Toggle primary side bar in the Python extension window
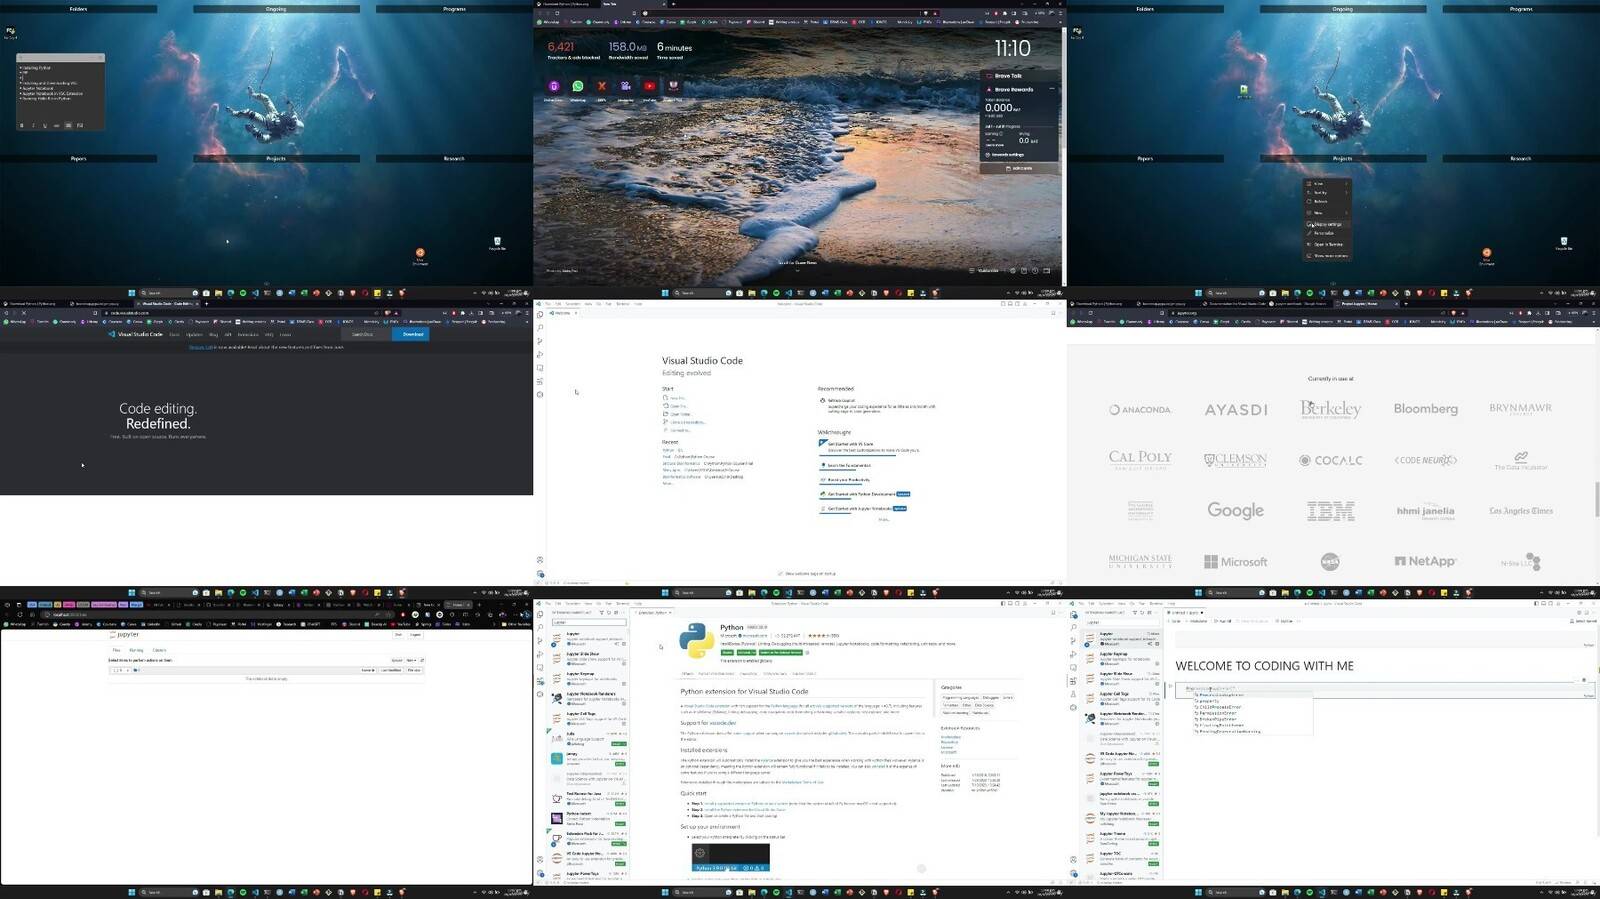This screenshot has width=1600, height=899. pyautogui.click(x=1003, y=603)
